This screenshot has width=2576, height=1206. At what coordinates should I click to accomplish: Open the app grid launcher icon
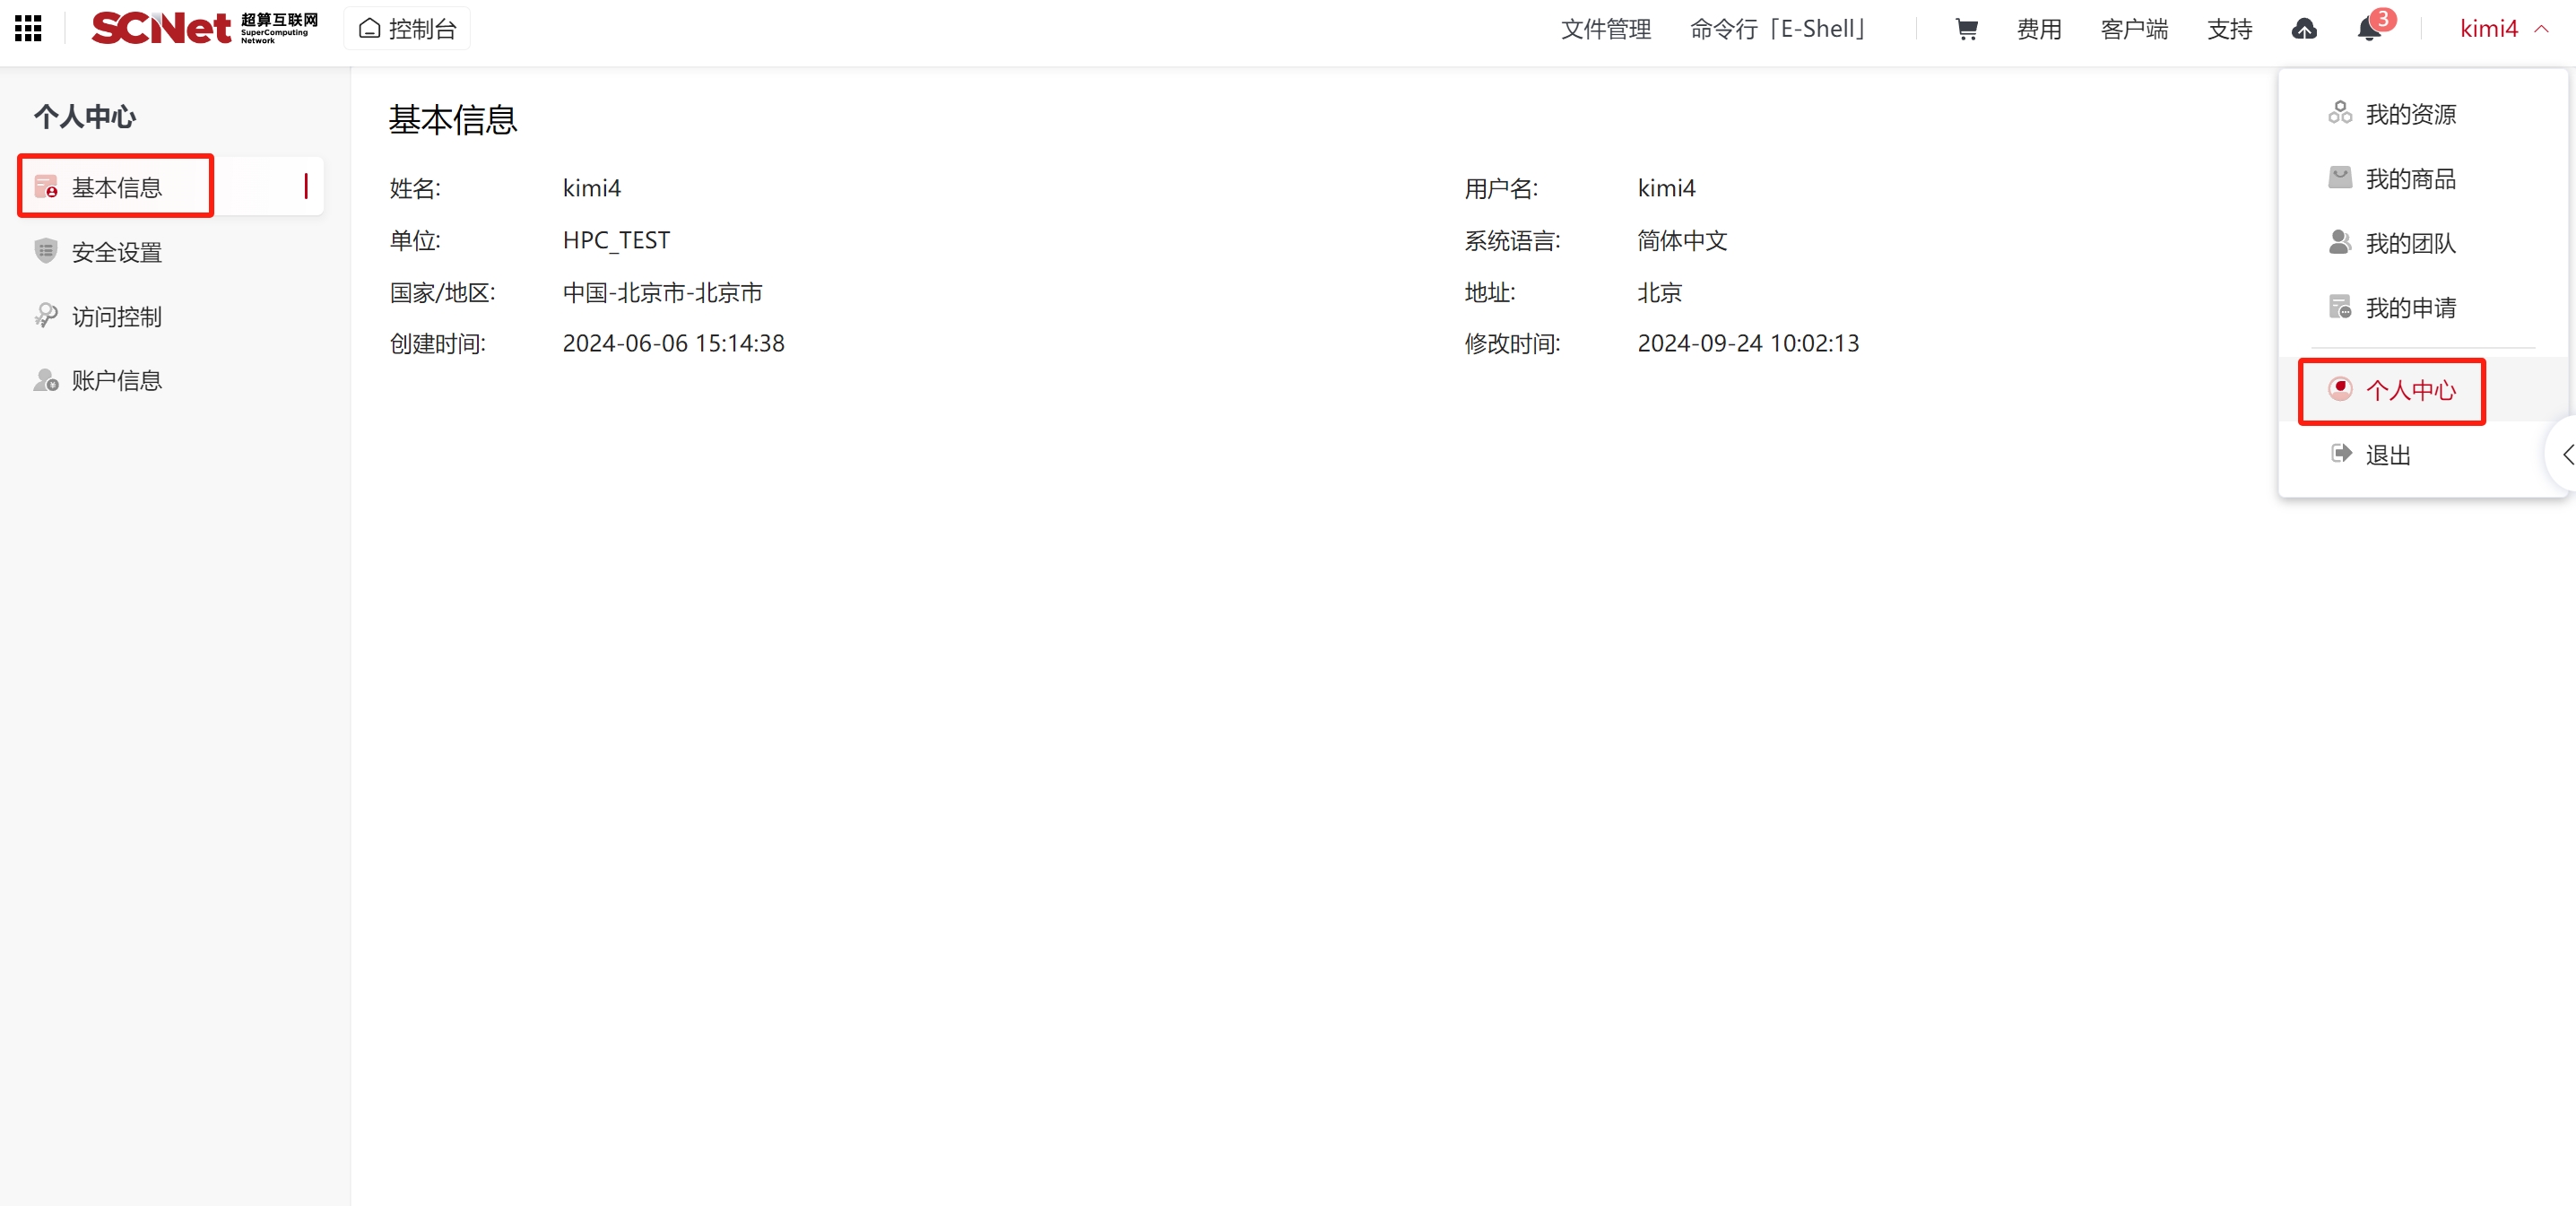click(x=28, y=28)
